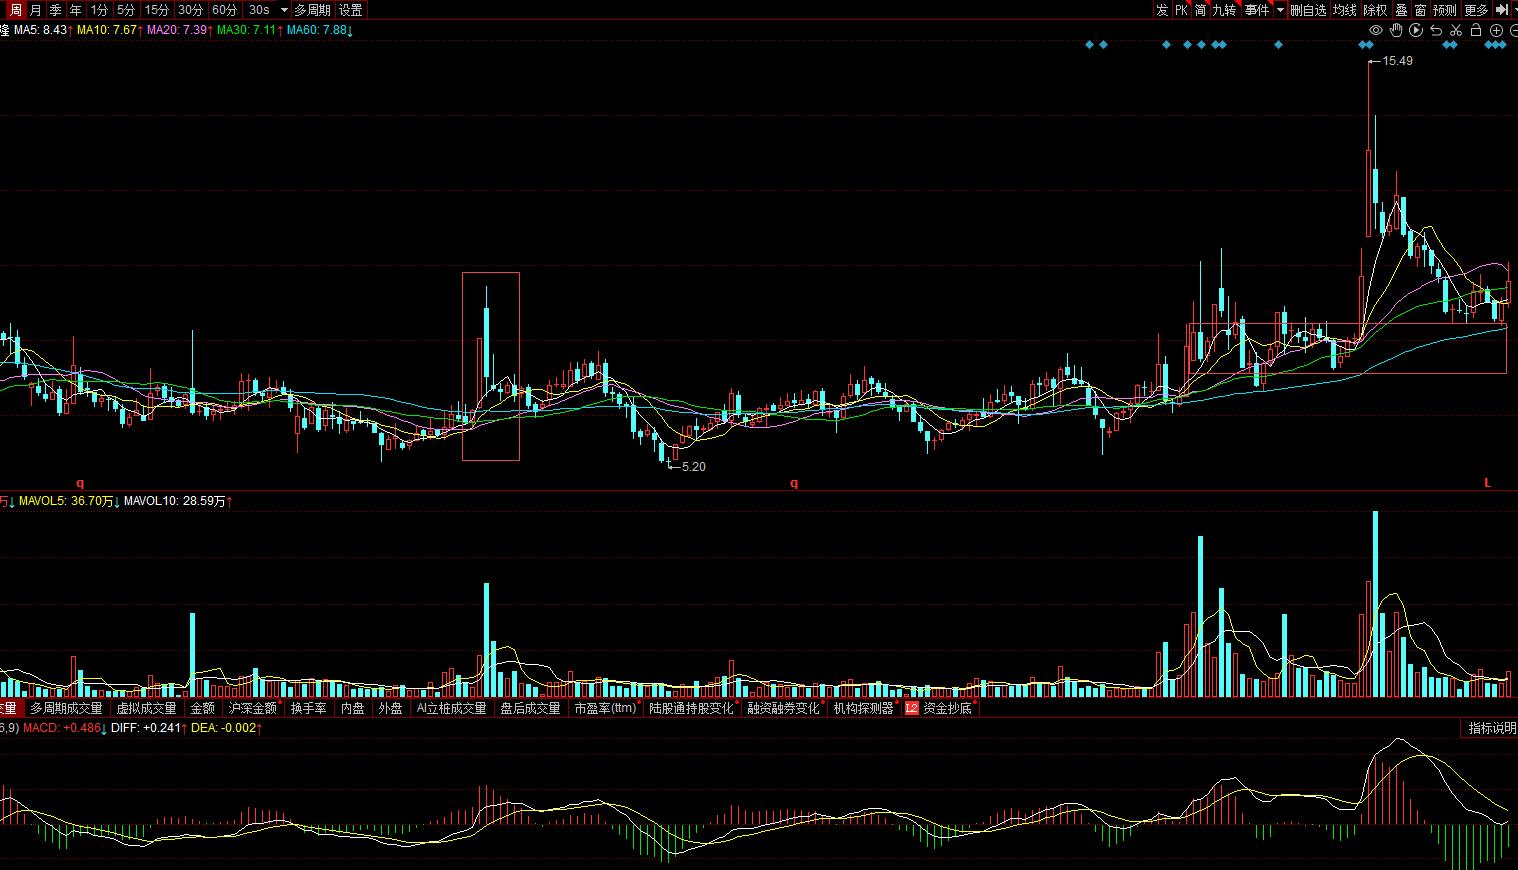Click the circular play replay icon
Viewport: 1518px width, 870px height.
click(1416, 30)
